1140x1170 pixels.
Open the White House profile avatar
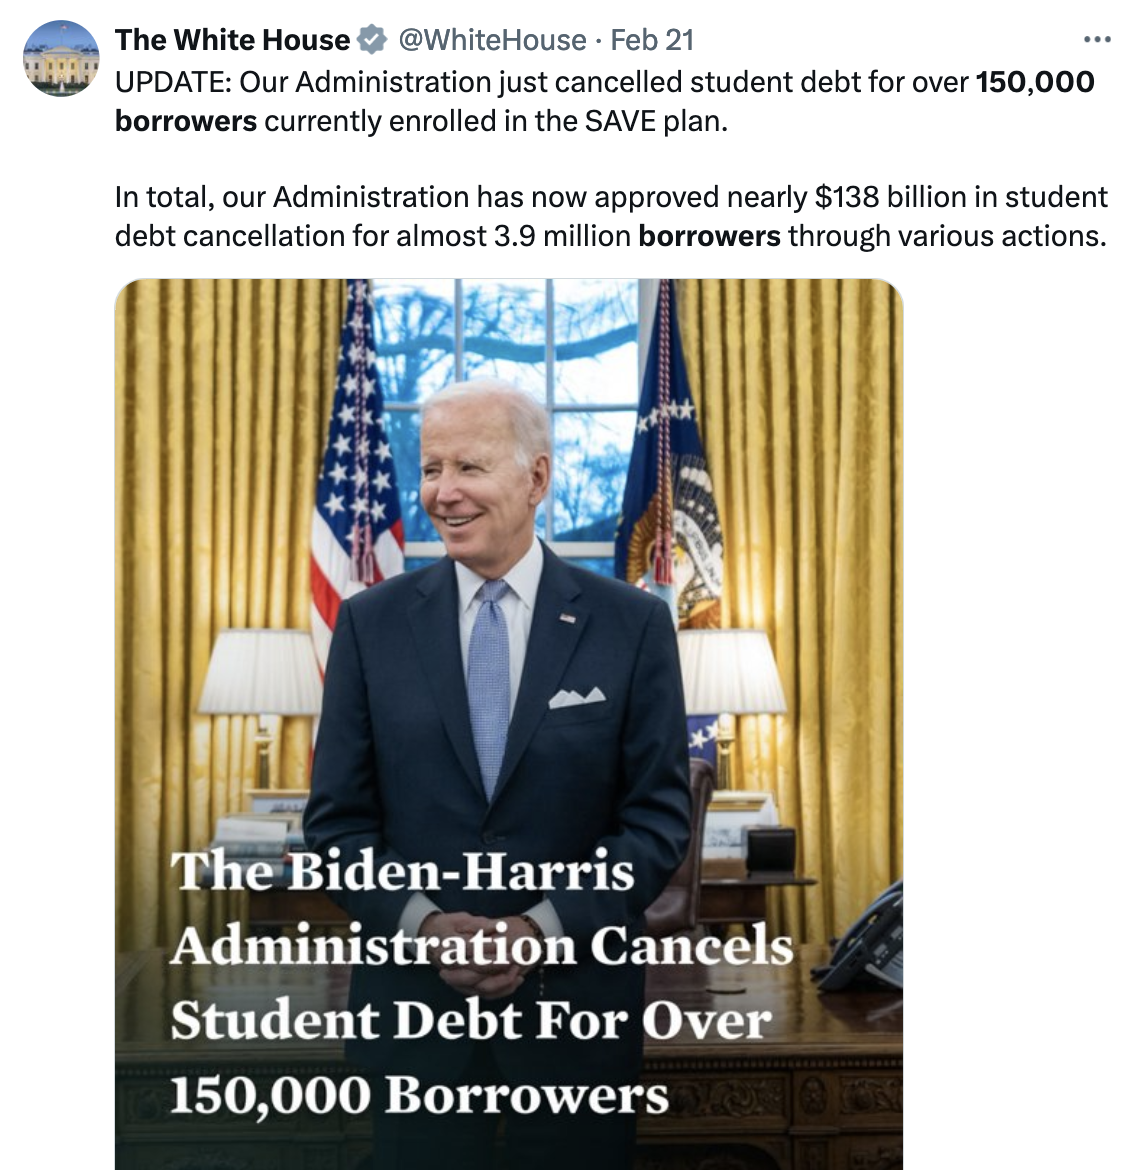pos(61,58)
